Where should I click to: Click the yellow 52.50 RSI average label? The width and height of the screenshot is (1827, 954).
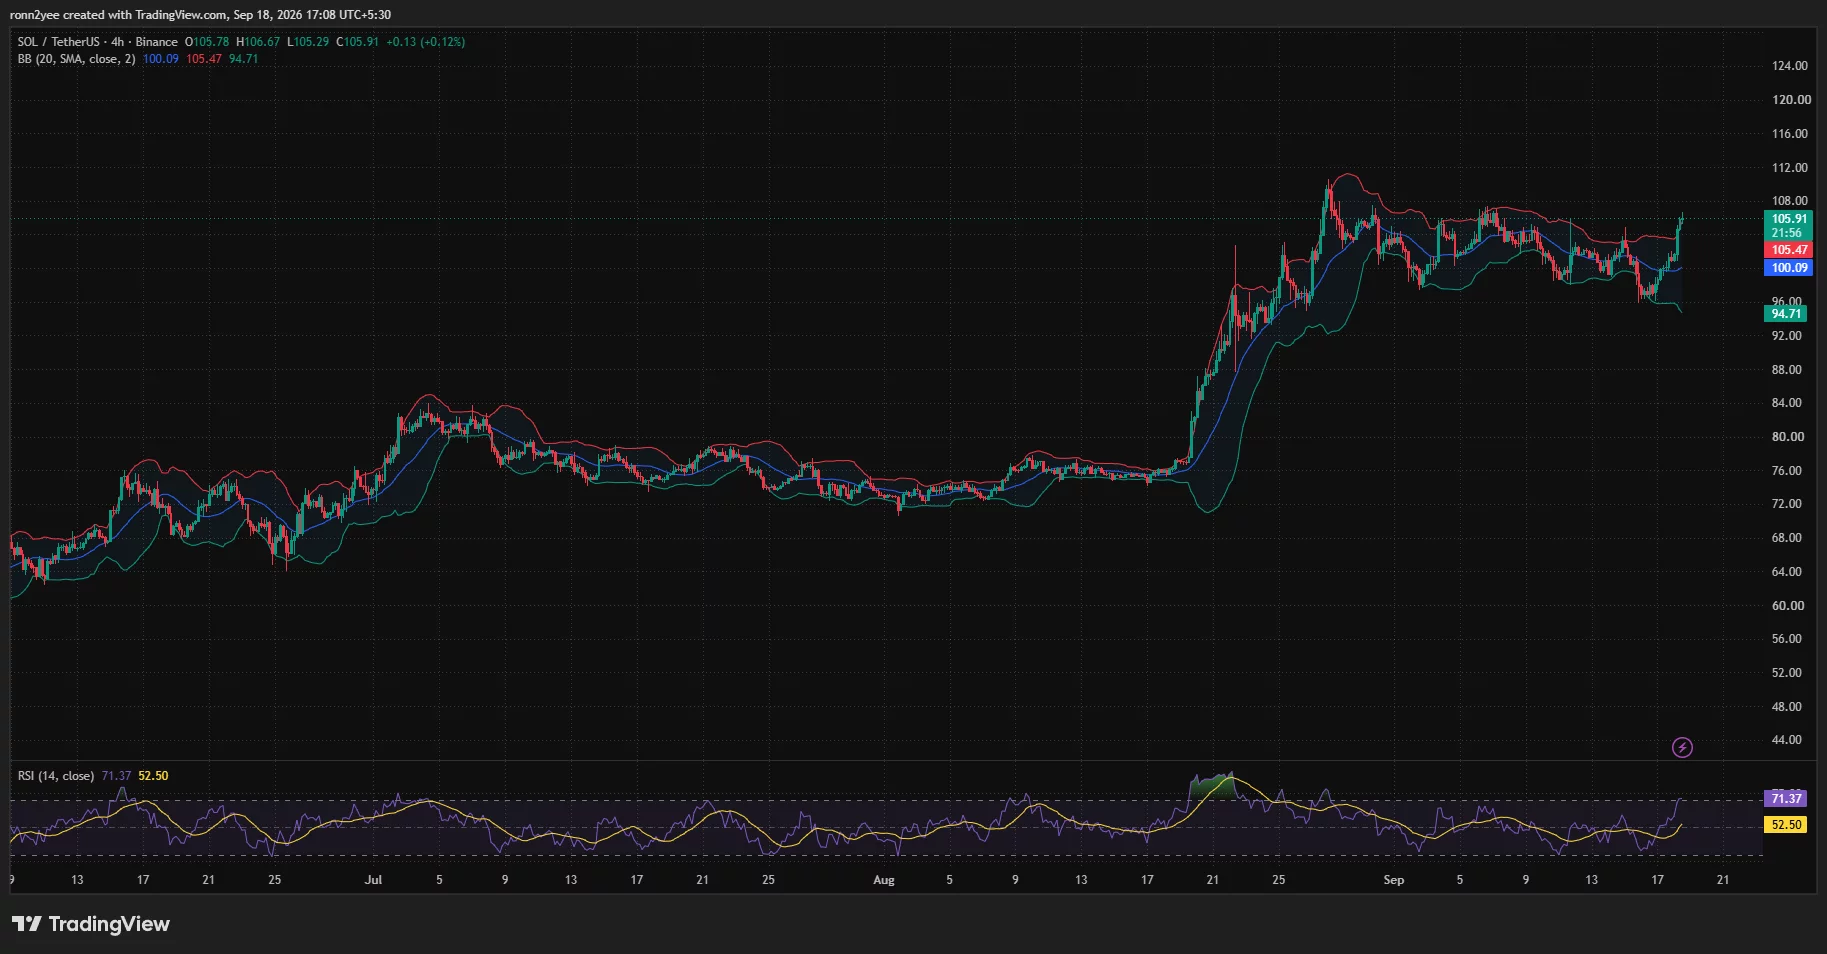coord(1785,825)
